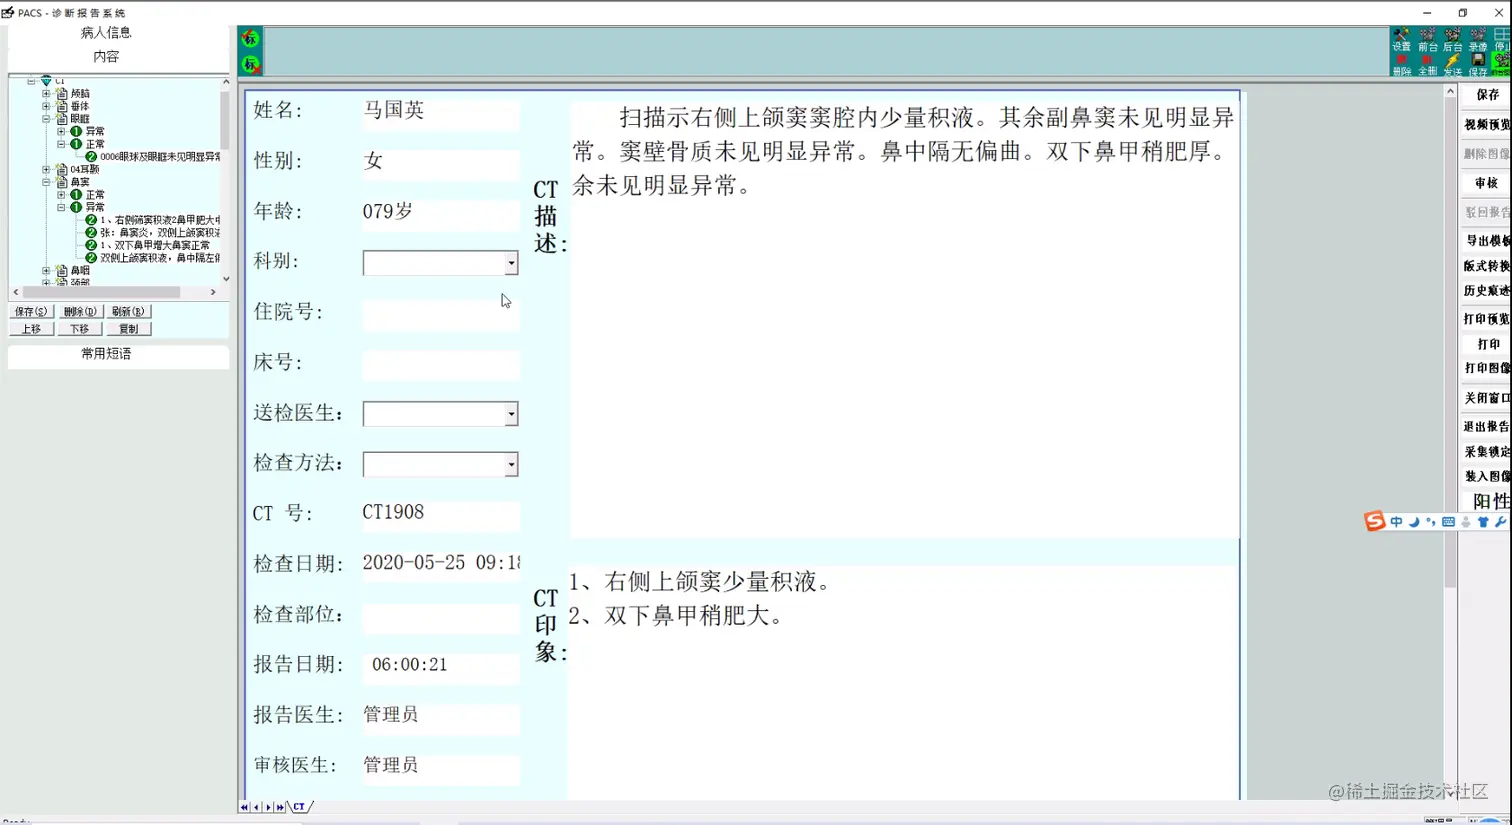
Task: Click the 后台 toolbar icon
Action: pos(1452,40)
